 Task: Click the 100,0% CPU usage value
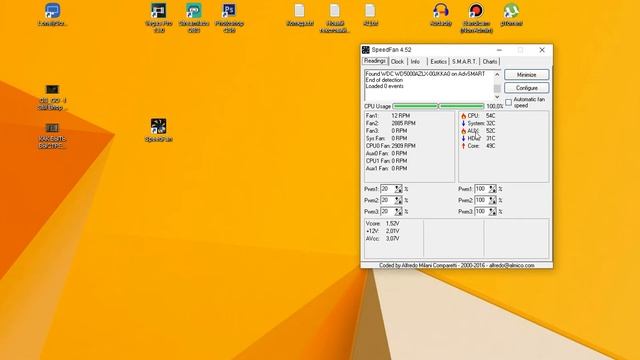pos(495,106)
